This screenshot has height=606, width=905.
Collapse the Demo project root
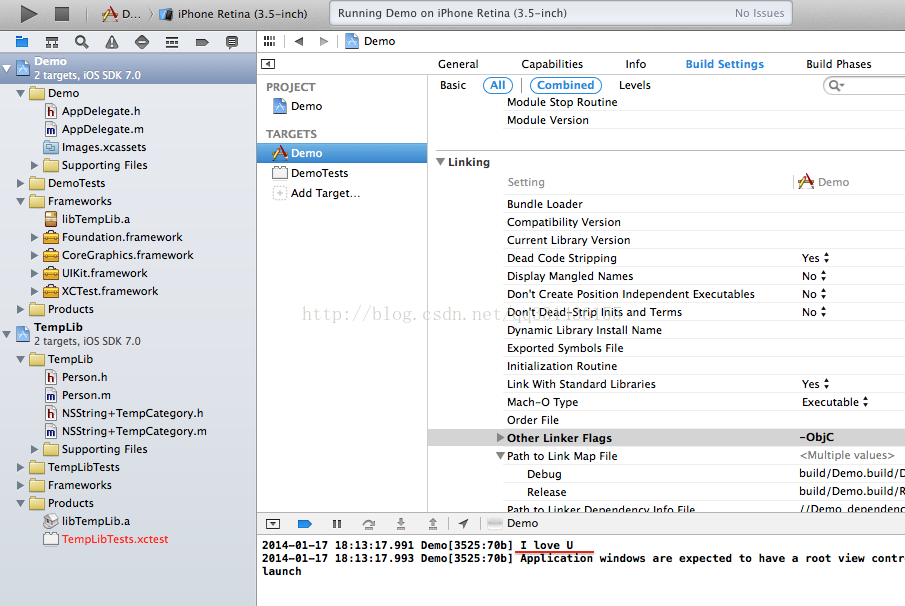click(x=7, y=68)
